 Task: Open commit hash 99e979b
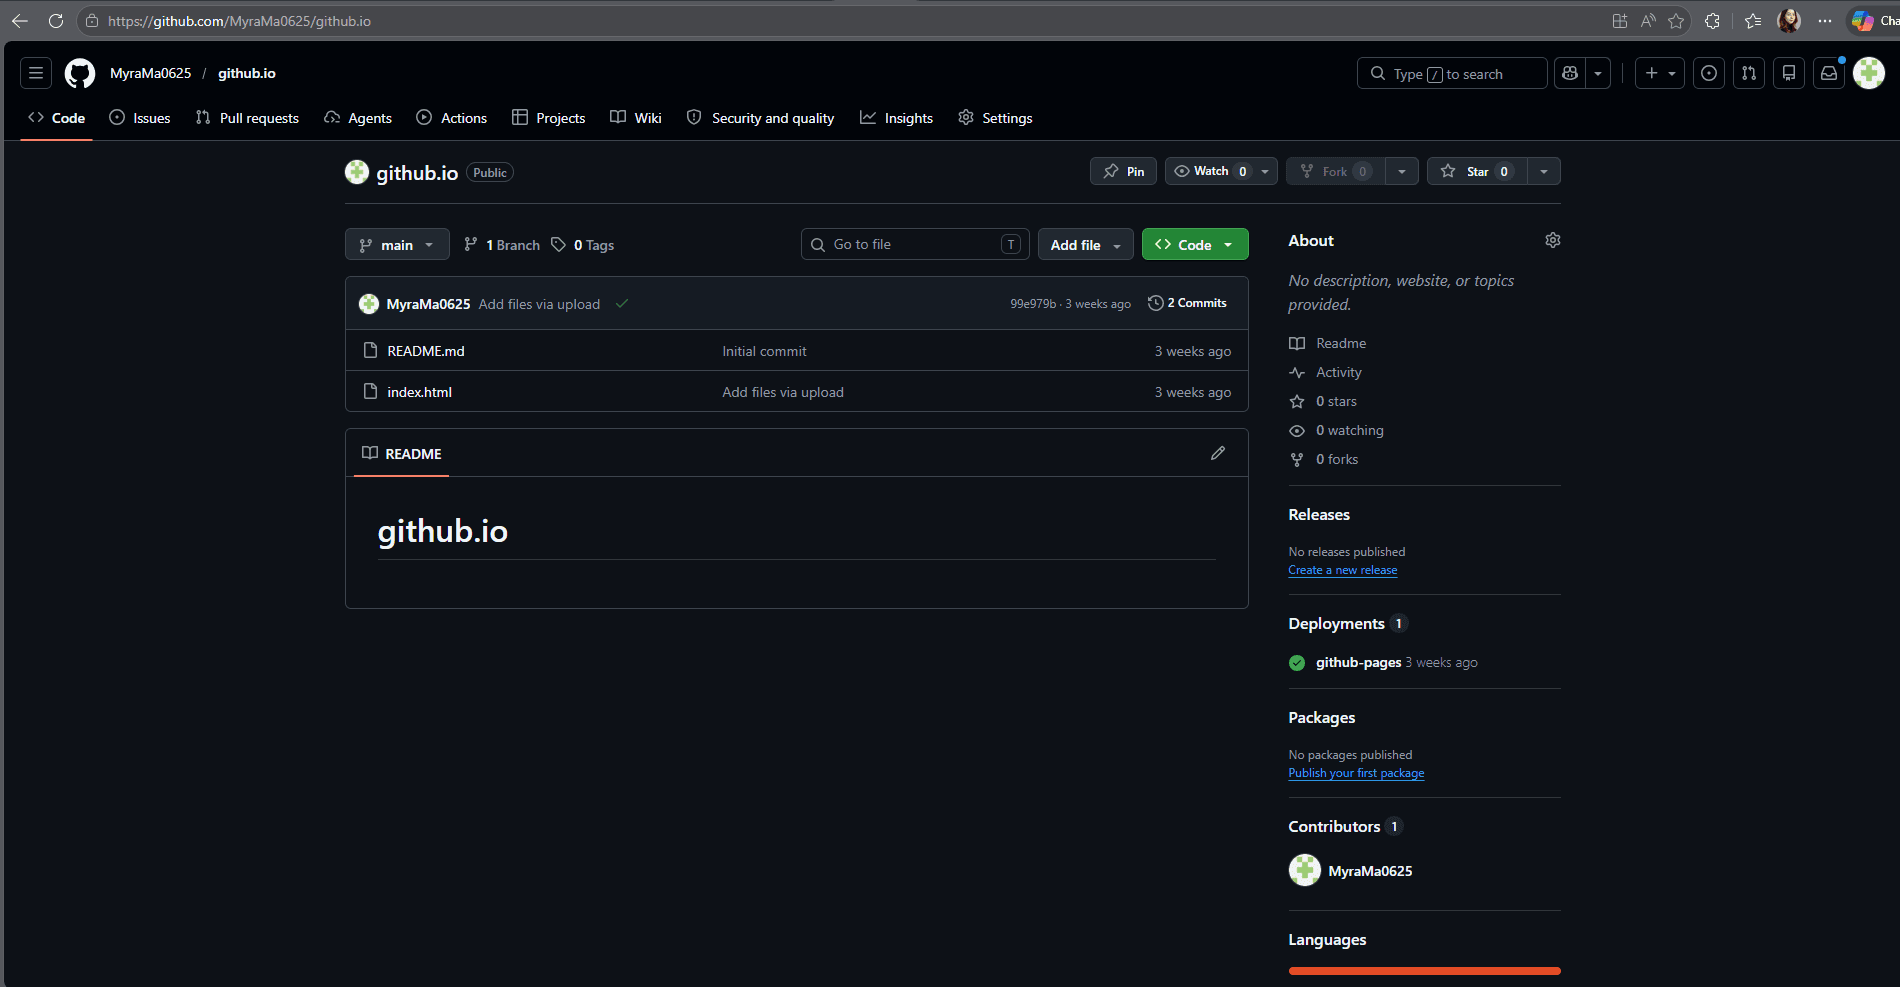[1033, 304]
